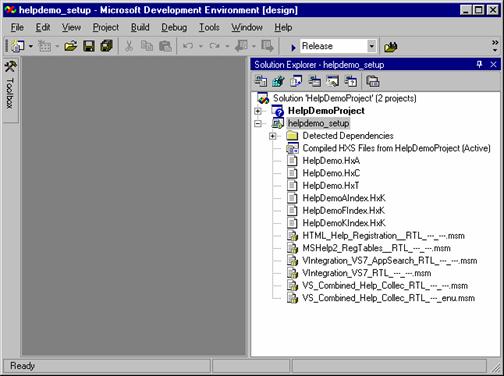Select Solution 'HelpDemoProject' root node

coord(345,98)
